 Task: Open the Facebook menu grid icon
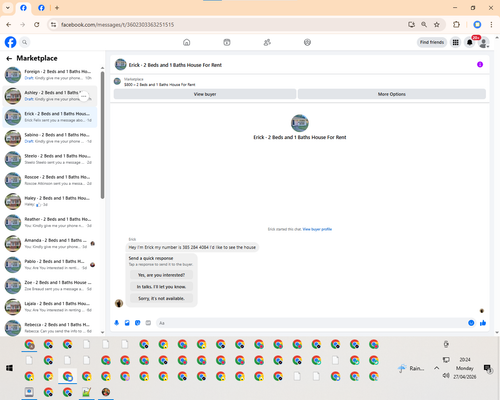[x=455, y=42]
